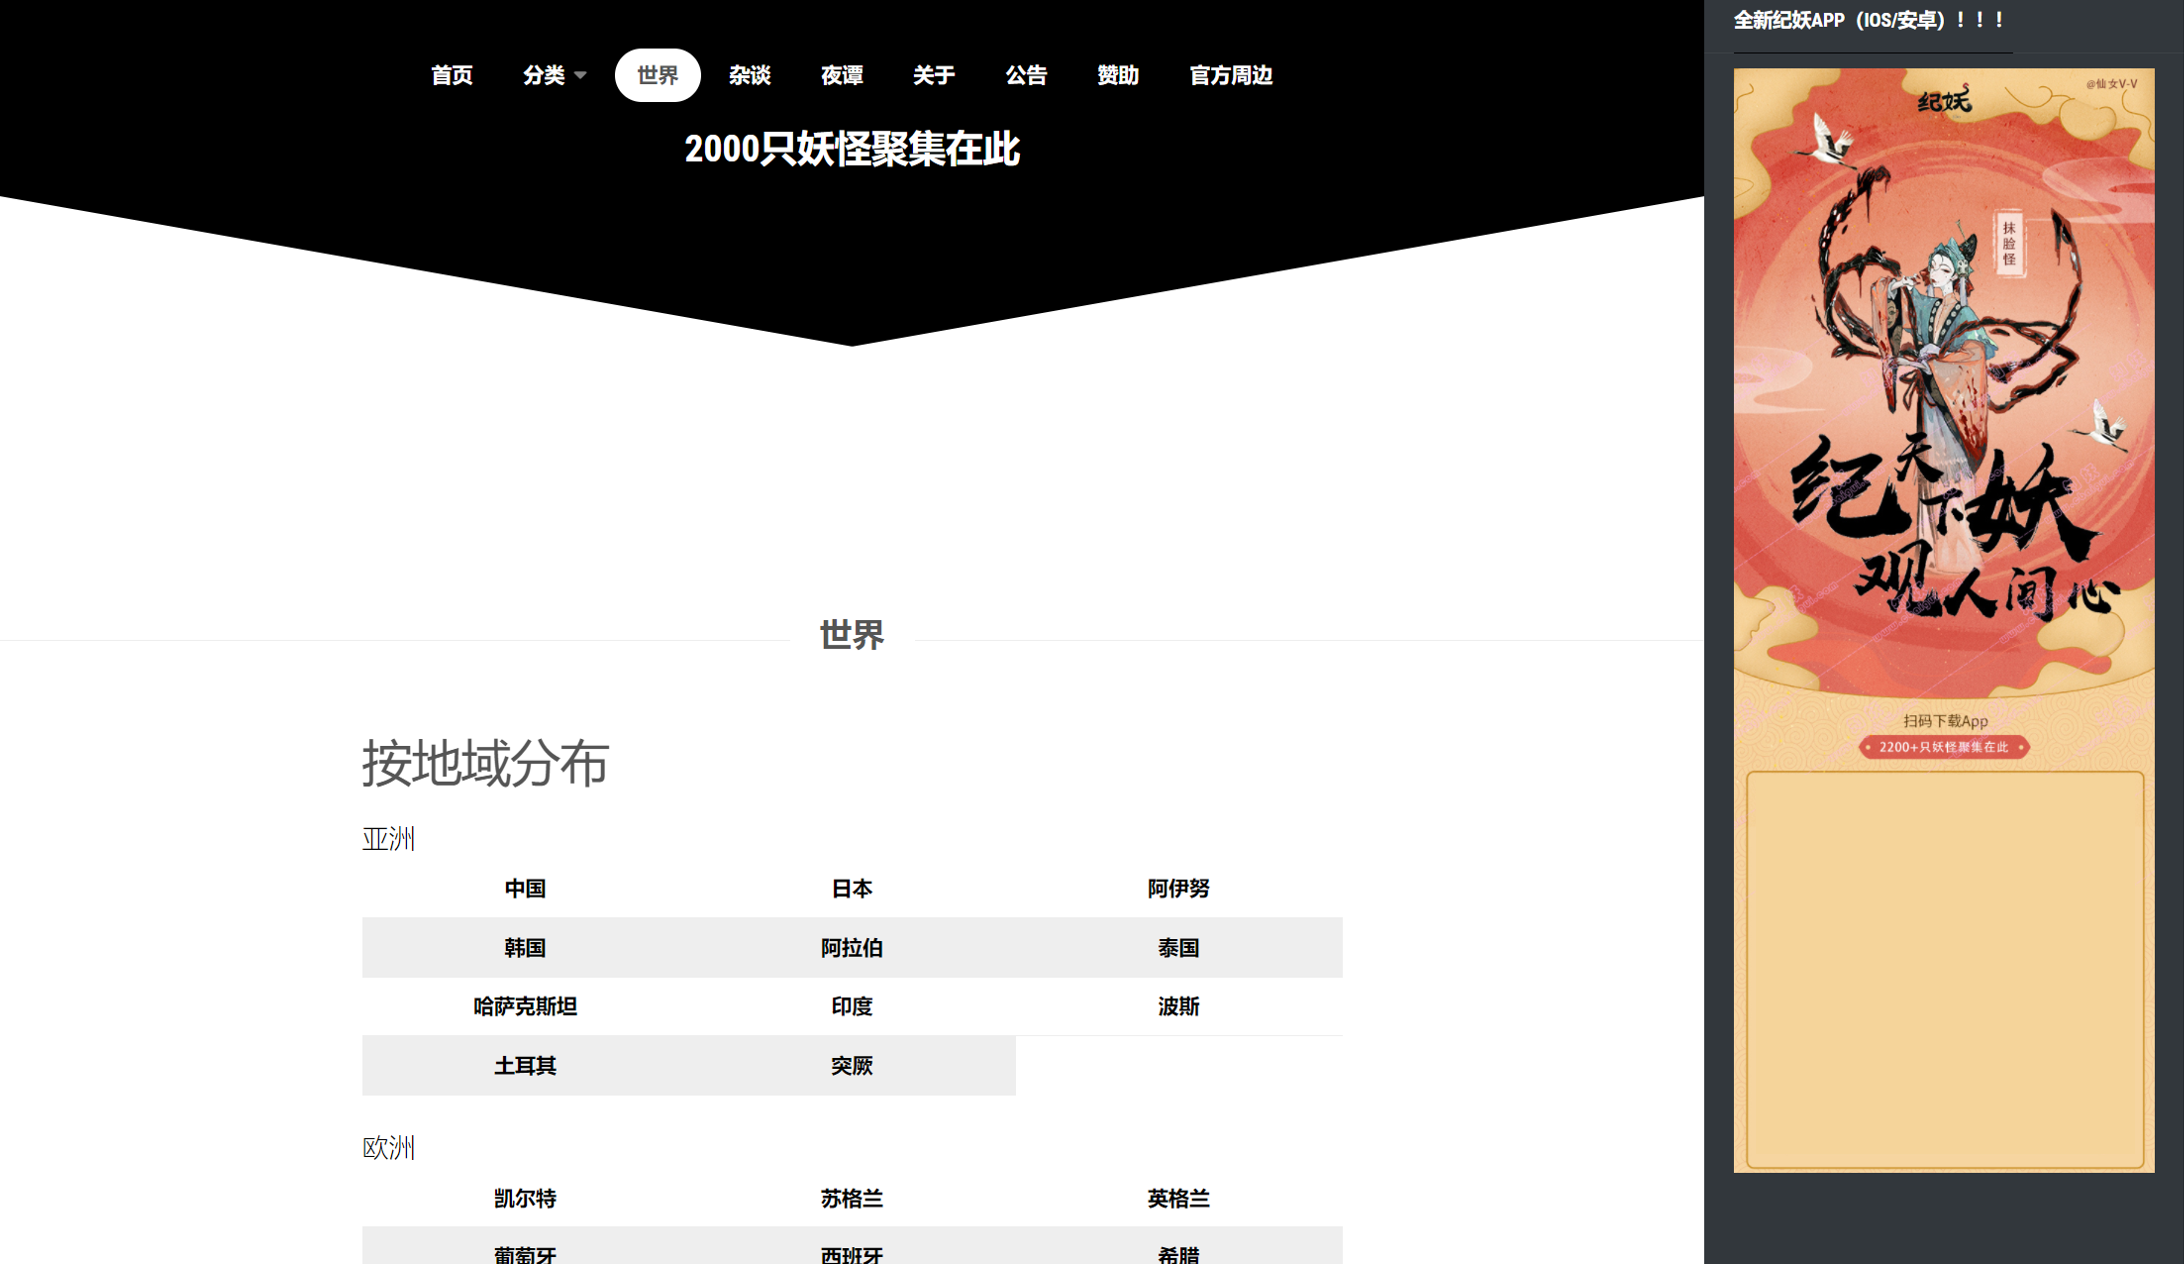Open 官方周边 merchandise page
Viewport: 2184px width, 1264px height.
click(1230, 75)
